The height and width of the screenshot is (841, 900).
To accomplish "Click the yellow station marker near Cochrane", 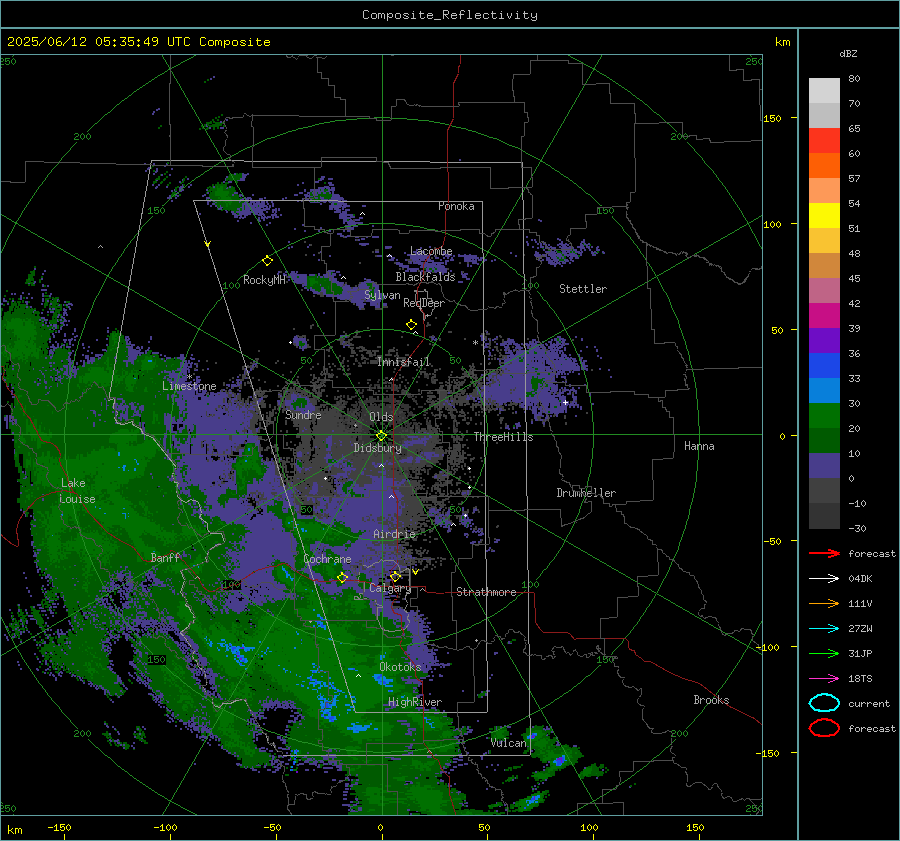I will (x=342, y=578).
